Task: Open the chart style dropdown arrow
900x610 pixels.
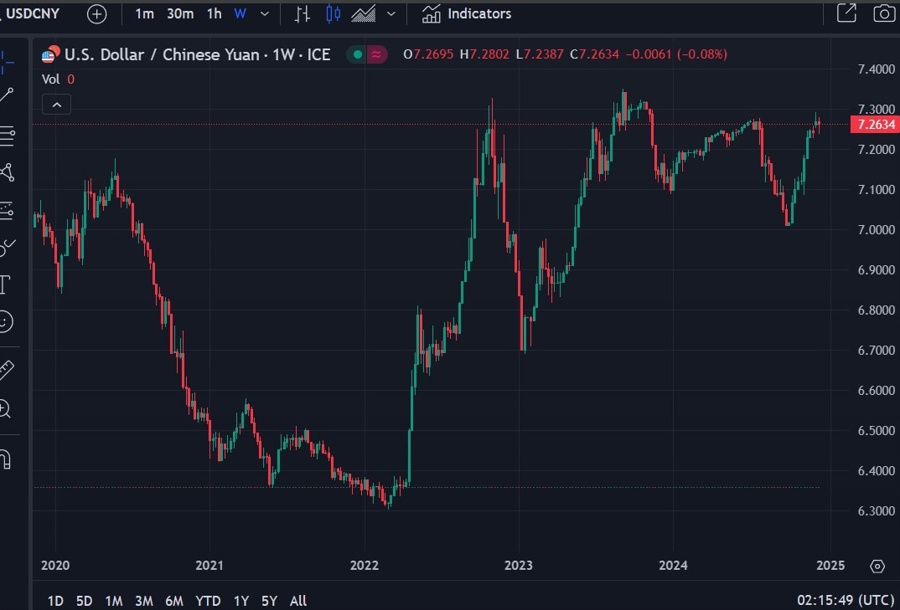Action: pyautogui.click(x=391, y=14)
